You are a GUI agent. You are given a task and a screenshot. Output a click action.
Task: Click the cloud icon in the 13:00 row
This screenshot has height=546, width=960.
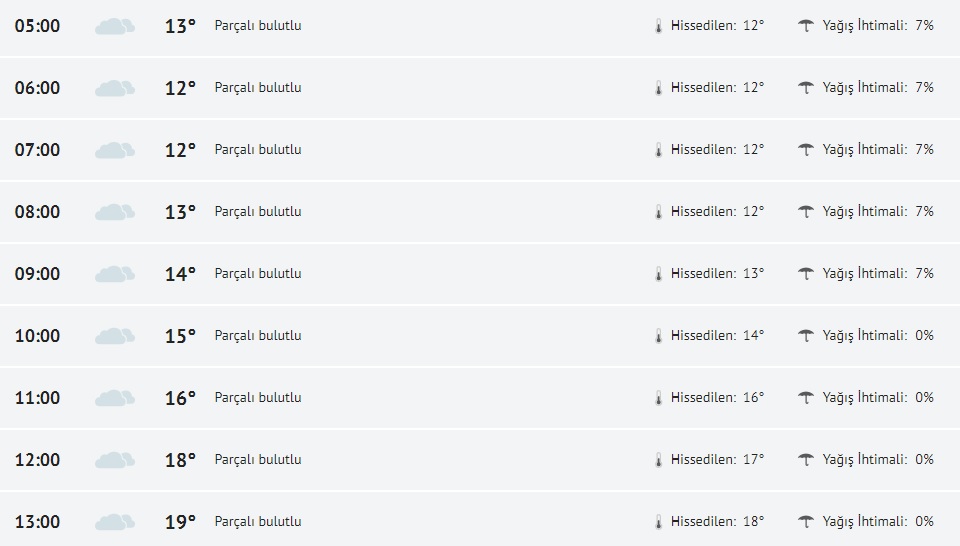coord(114,522)
